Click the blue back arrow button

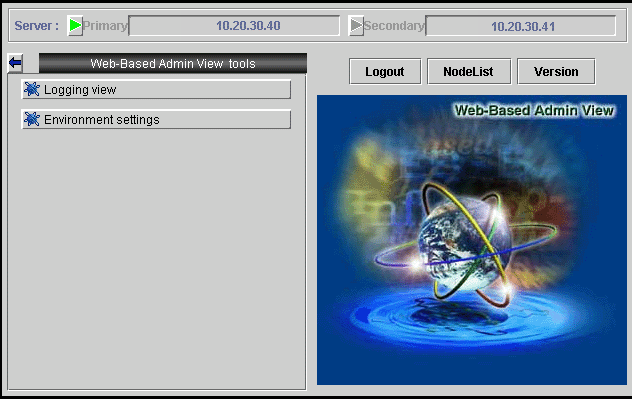[15, 63]
